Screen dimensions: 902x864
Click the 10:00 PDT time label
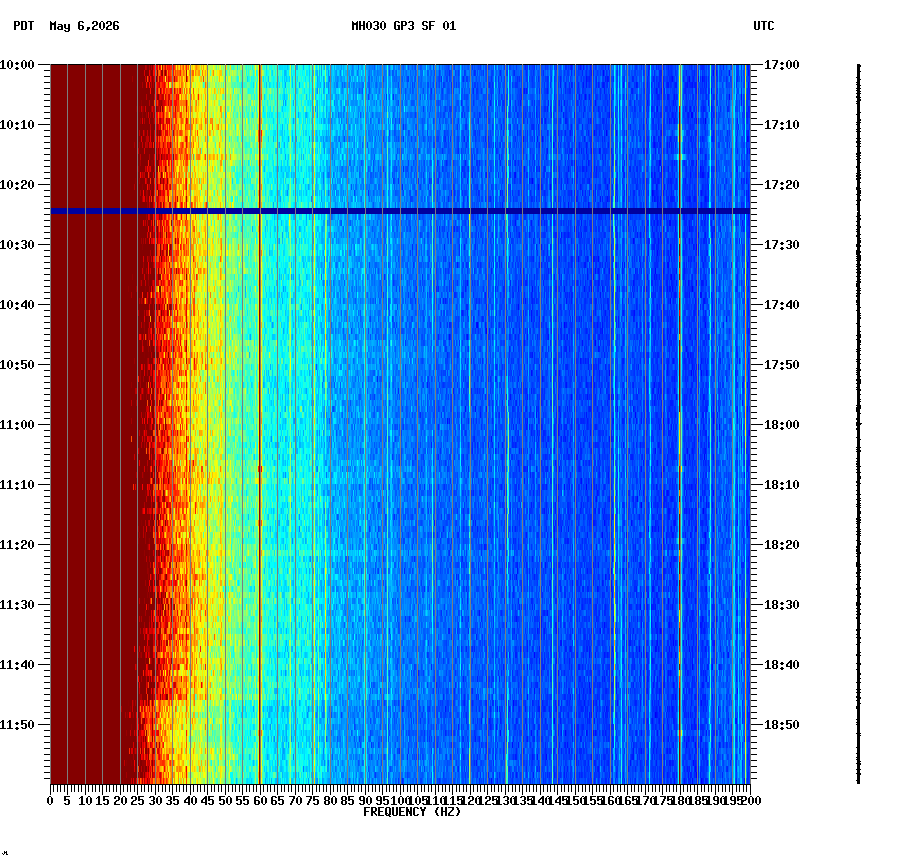coord(17,65)
